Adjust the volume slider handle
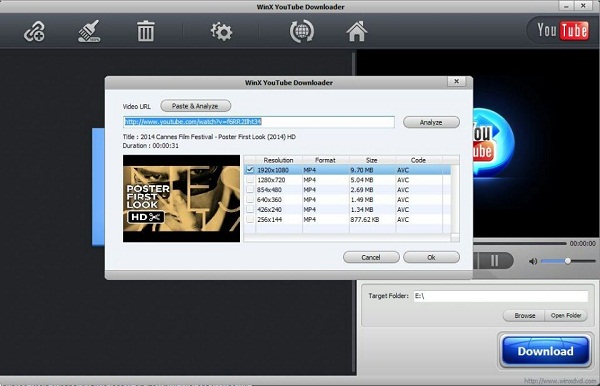This screenshot has width=600, height=386. [x=568, y=261]
